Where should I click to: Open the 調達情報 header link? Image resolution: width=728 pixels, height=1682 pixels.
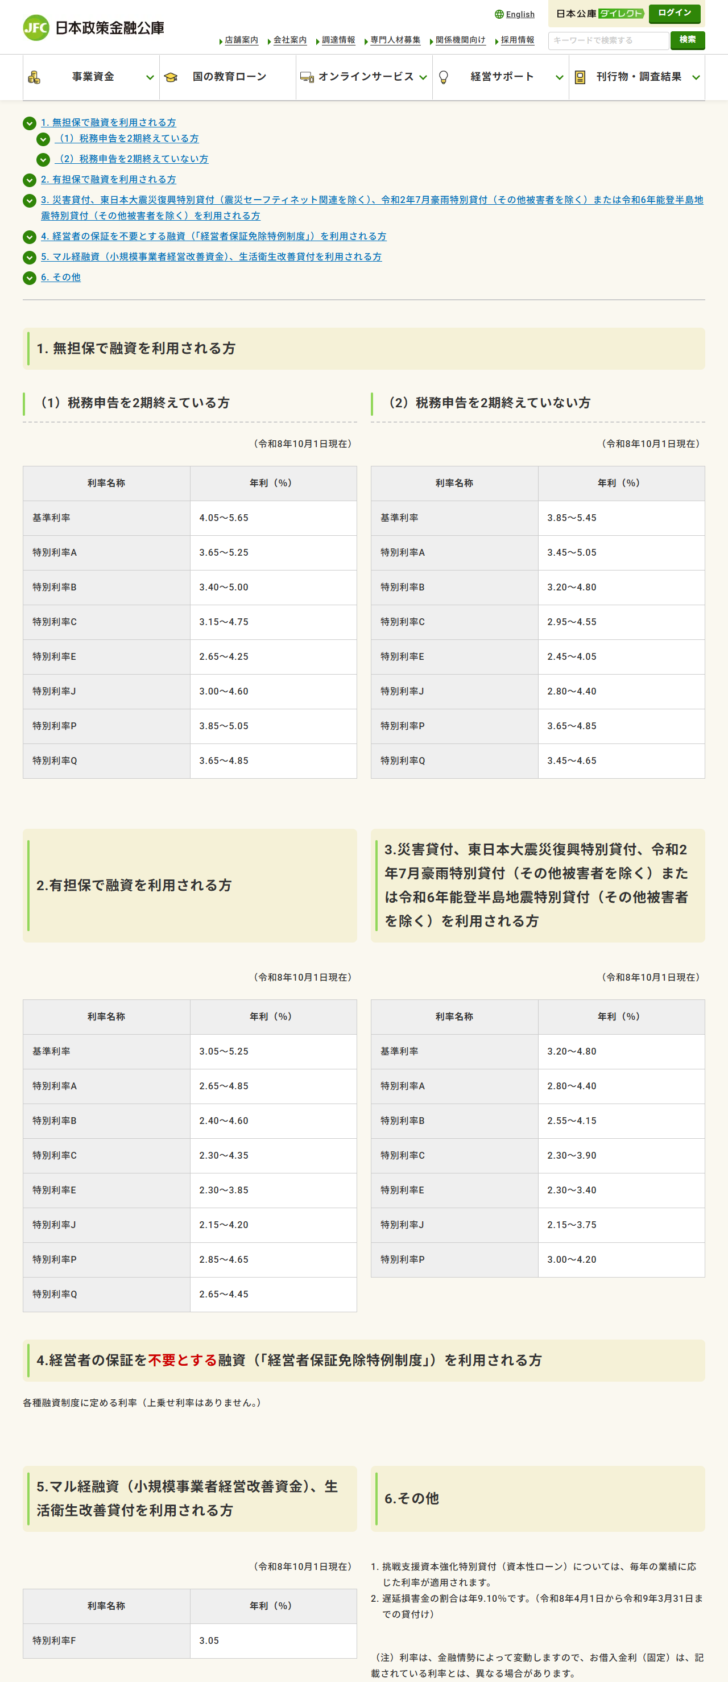[x=338, y=40]
